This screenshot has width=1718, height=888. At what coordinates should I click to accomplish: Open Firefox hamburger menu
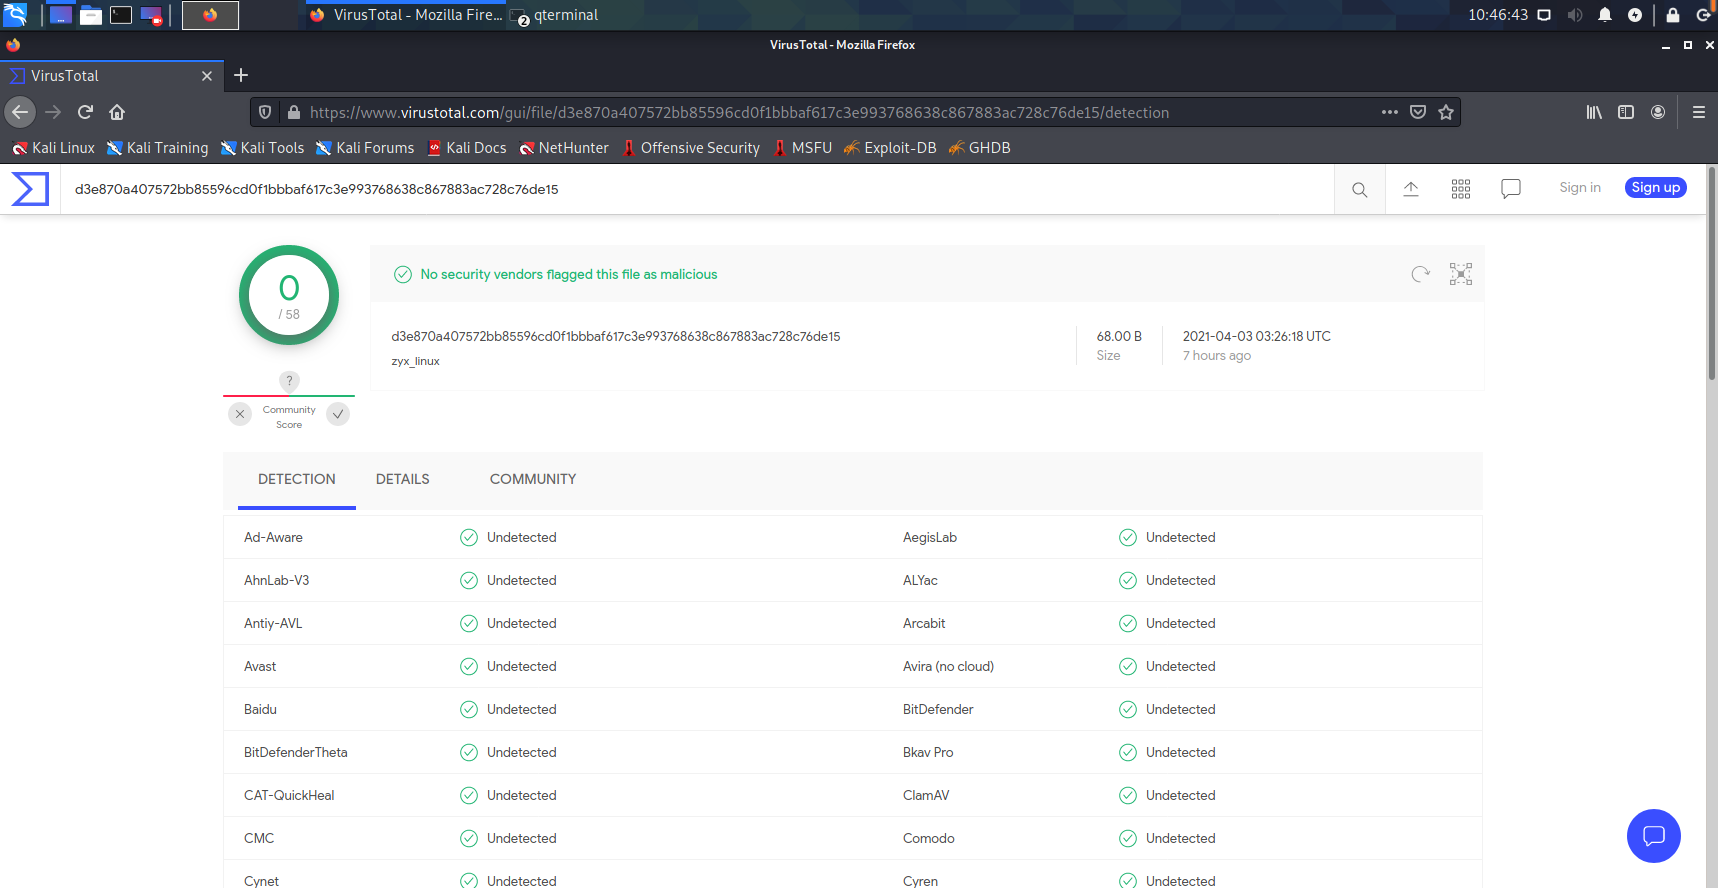click(1699, 112)
